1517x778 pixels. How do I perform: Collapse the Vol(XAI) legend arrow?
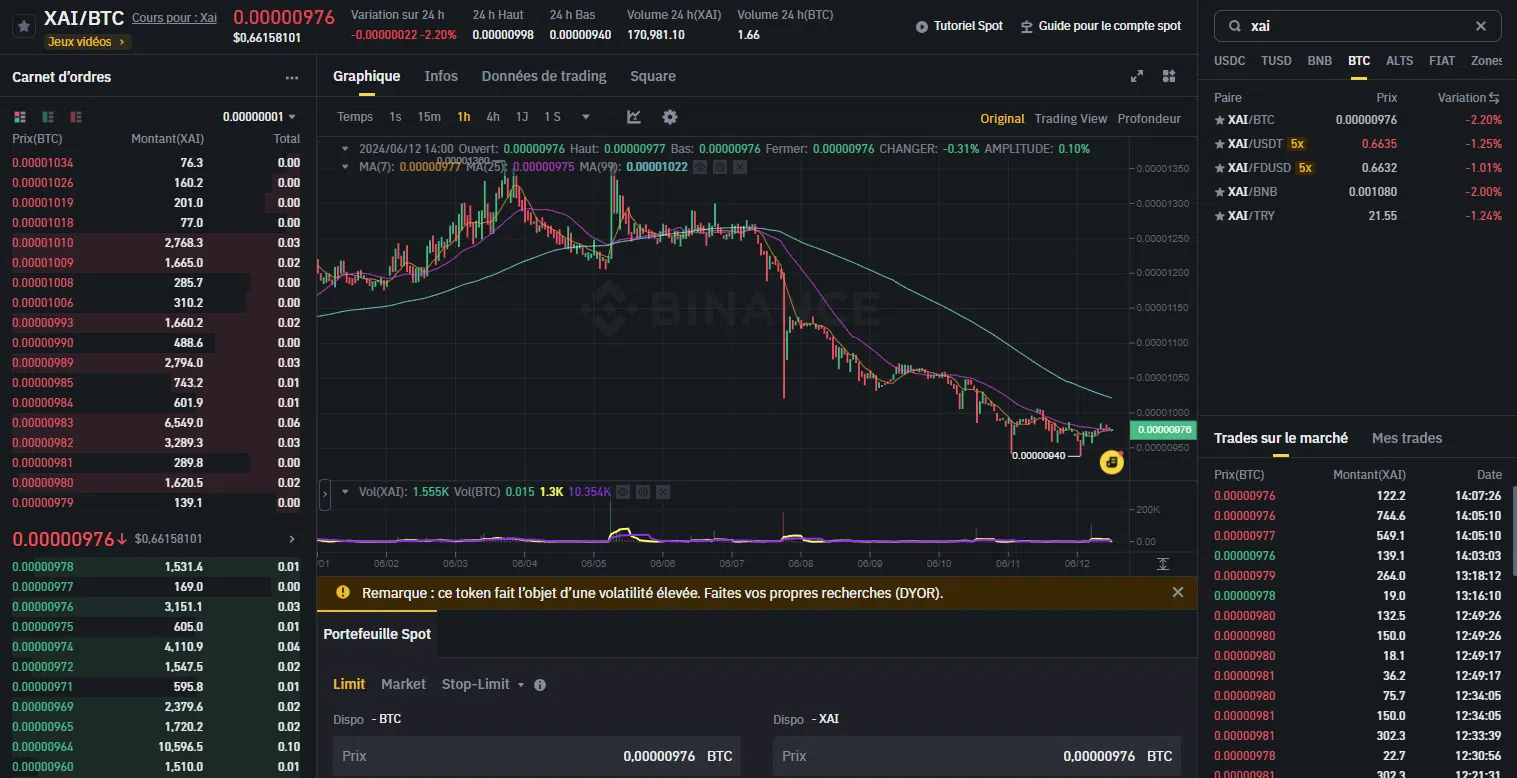[x=345, y=492]
